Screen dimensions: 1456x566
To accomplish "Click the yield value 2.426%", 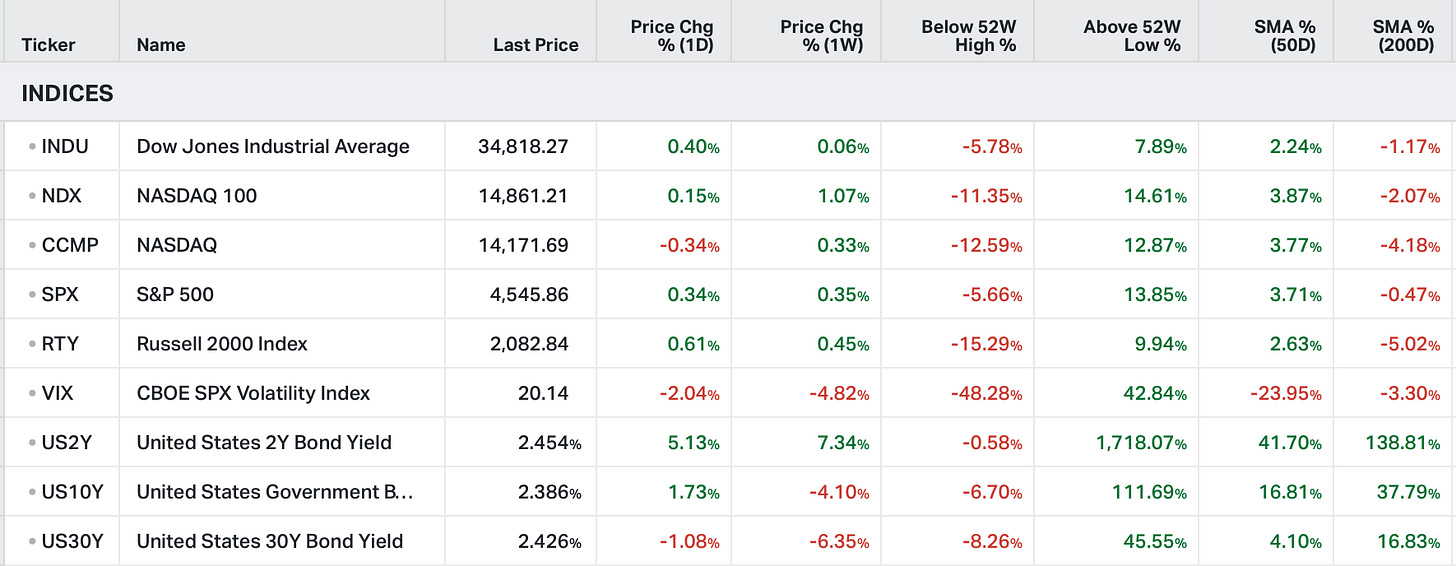I will [549, 542].
